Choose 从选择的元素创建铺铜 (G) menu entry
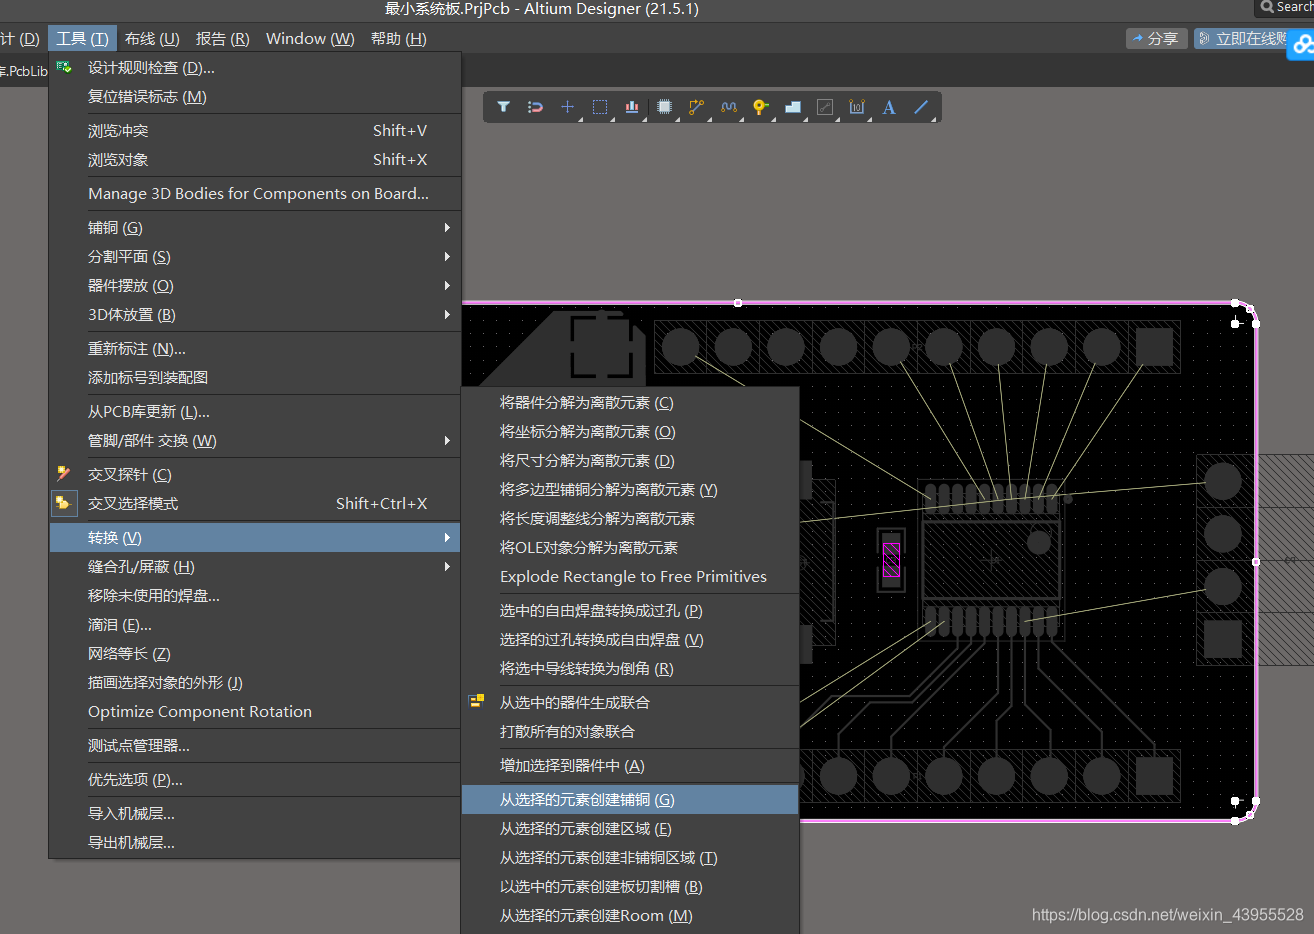This screenshot has width=1314, height=934. click(587, 800)
